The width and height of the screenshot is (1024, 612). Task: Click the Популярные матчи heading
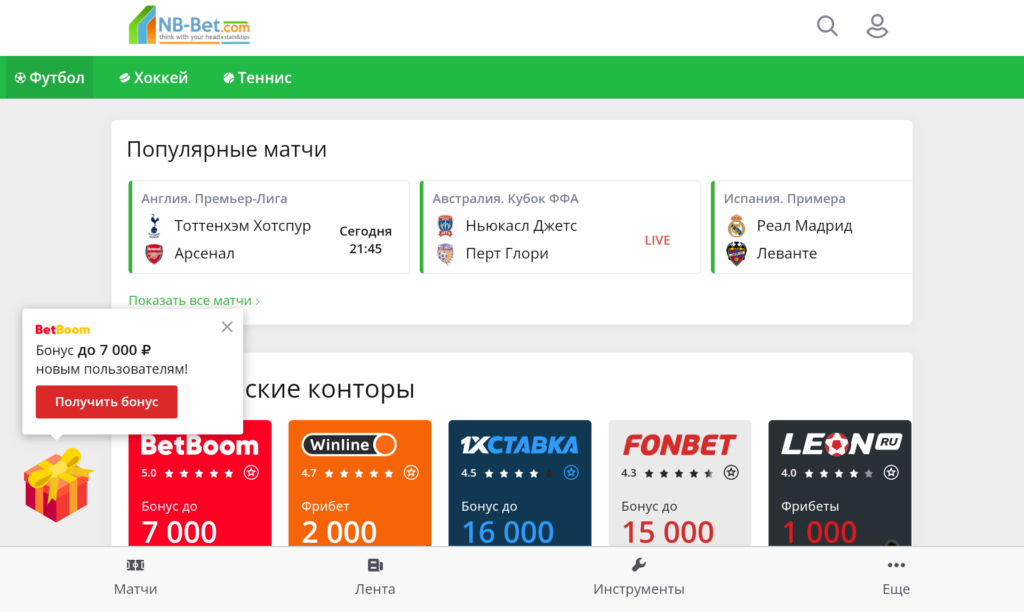click(x=227, y=150)
